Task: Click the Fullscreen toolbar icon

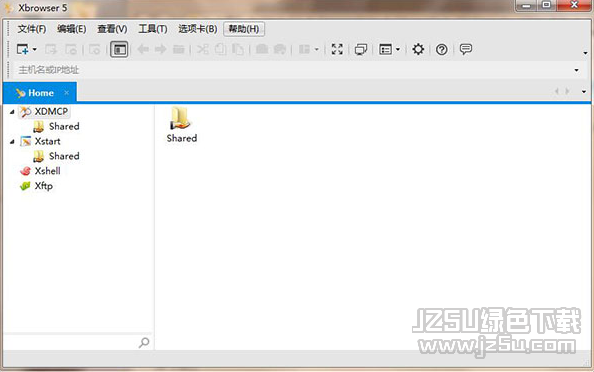Action: (337, 49)
